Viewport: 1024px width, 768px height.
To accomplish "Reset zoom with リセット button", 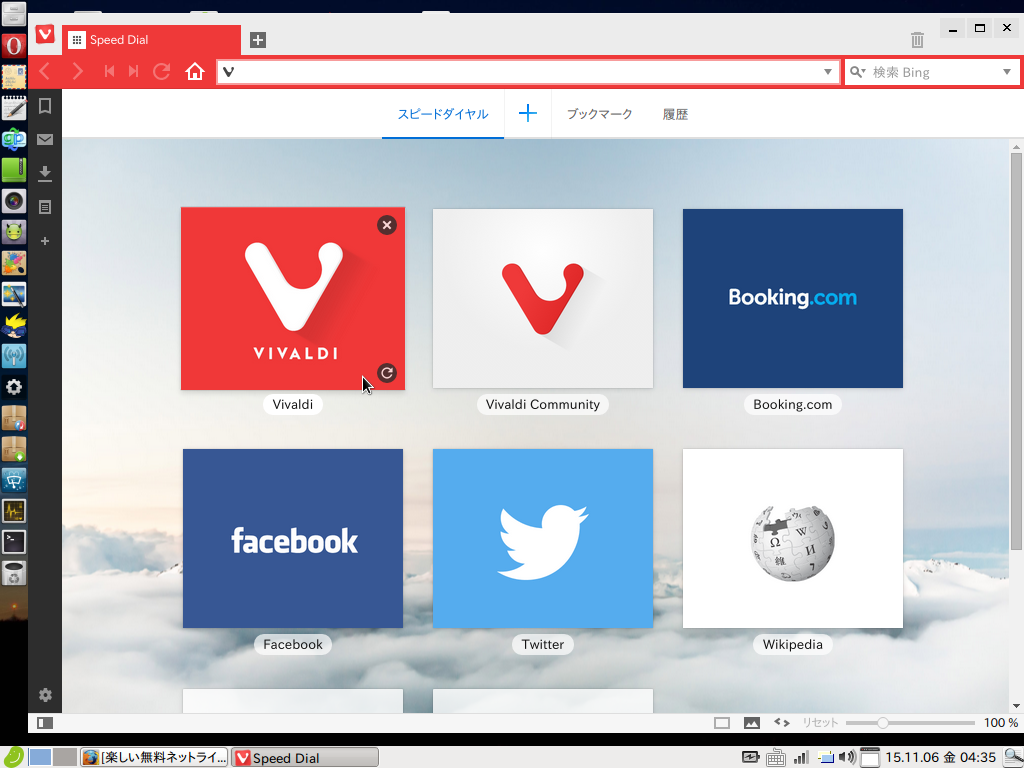I will click(820, 722).
